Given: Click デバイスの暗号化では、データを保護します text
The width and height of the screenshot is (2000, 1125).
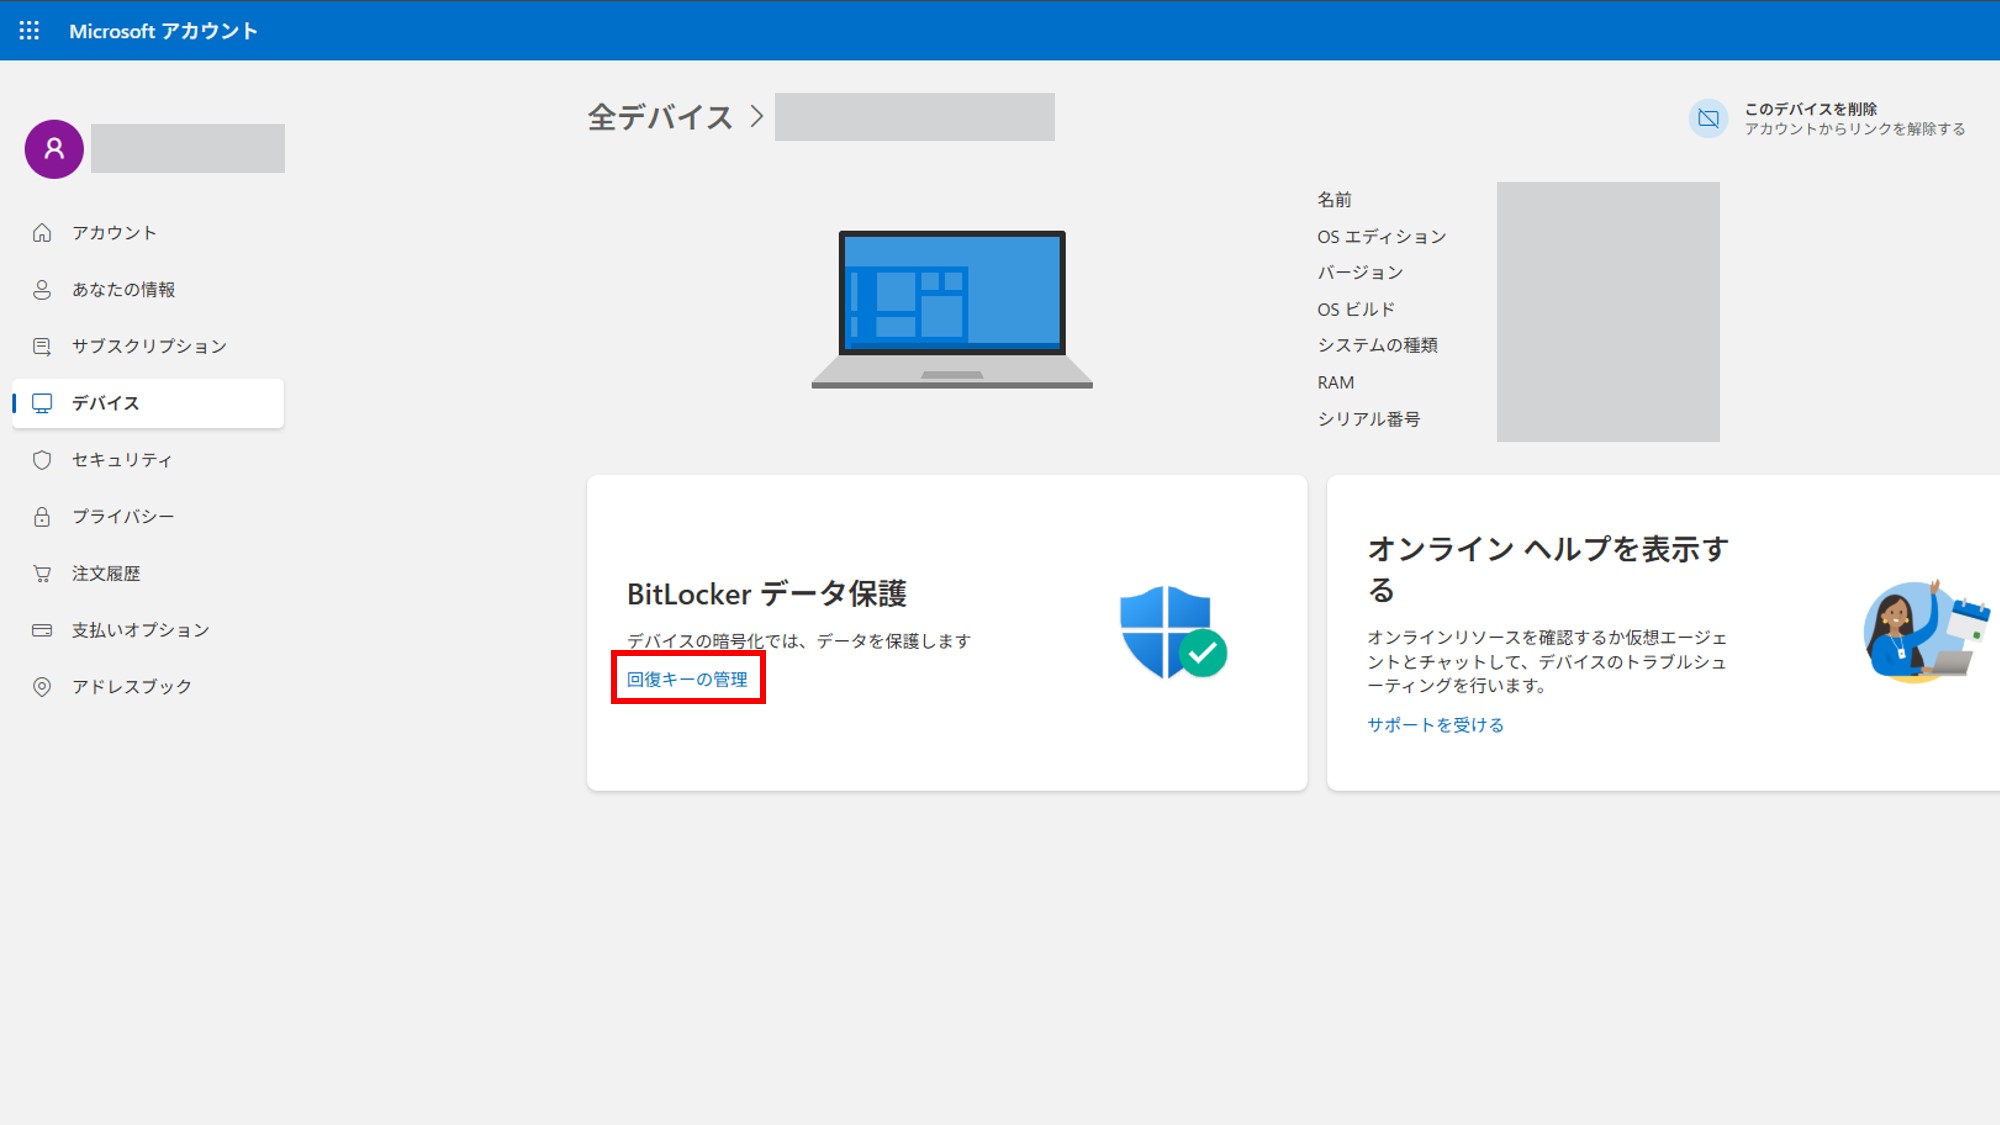Looking at the screenshot, I should tap(798, 641).
